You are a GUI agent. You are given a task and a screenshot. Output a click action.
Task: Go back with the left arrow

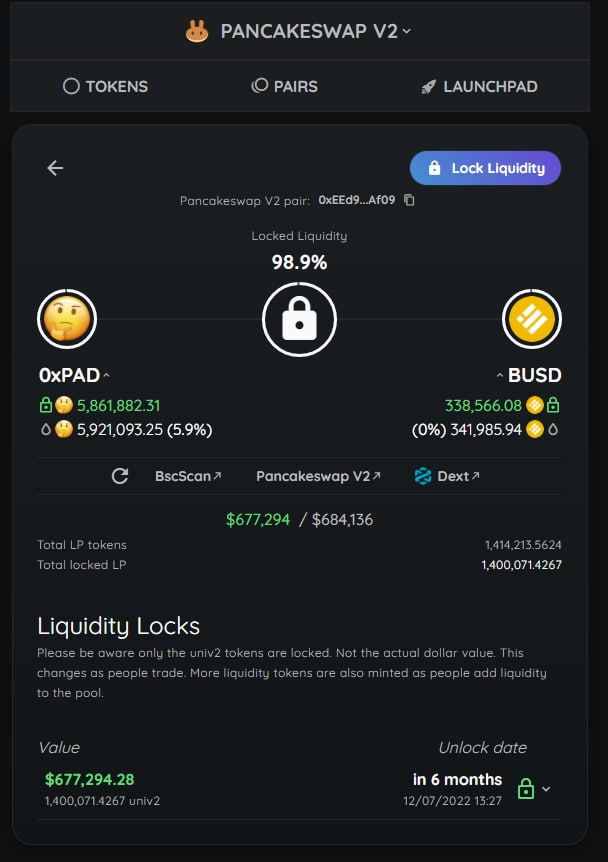[x=55, y=168]
